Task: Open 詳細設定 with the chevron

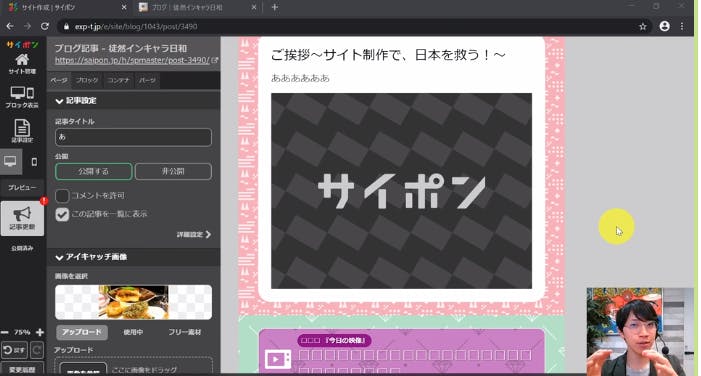Action: 194,234
